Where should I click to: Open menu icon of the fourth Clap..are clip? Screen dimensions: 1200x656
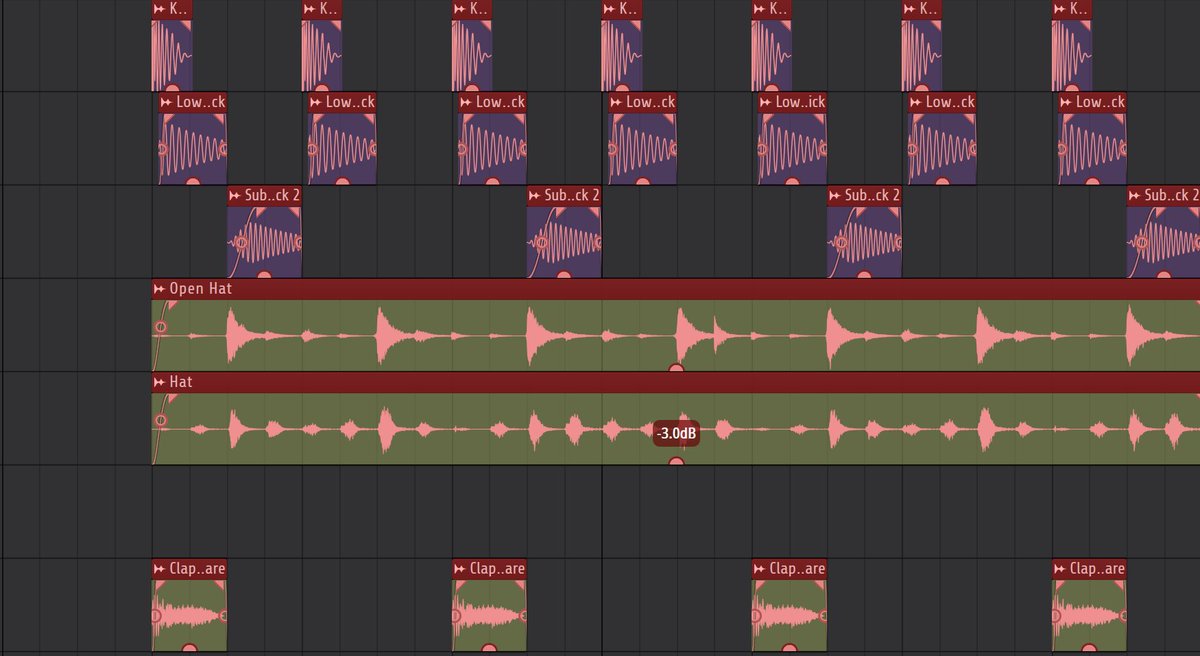coord(1060,569)
